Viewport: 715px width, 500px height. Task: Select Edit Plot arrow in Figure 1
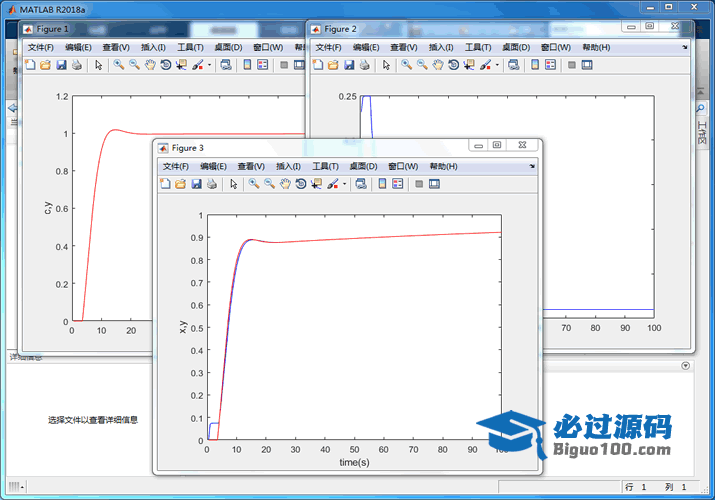[x=98, y=65]
